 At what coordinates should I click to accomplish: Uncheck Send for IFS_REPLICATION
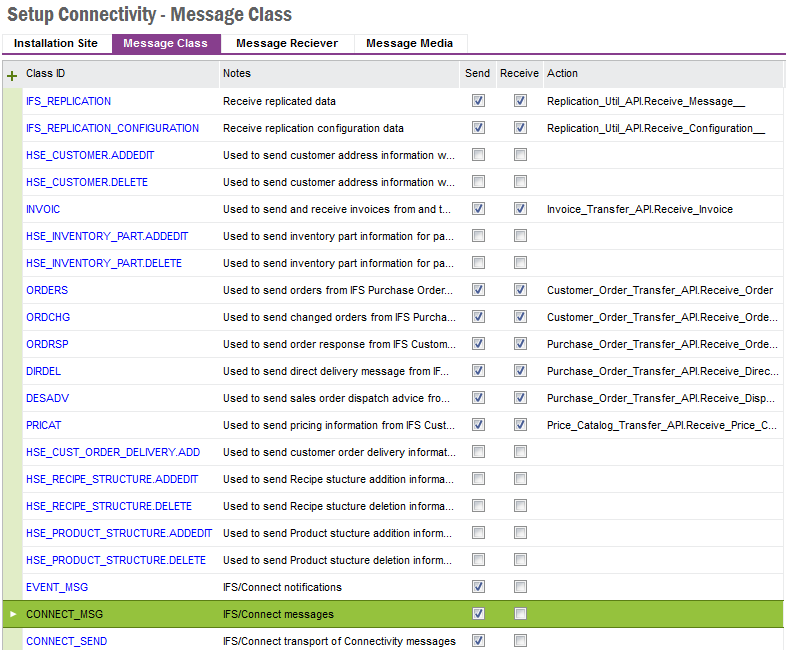[x=478, y=101]
